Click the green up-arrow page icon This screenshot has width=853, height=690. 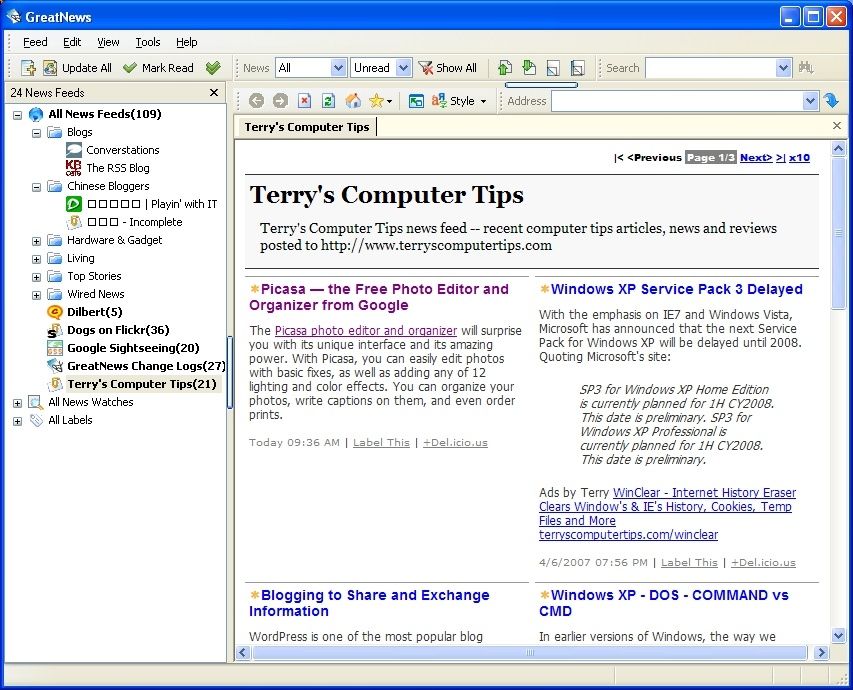pyautogui.click(x=505, y=68)
